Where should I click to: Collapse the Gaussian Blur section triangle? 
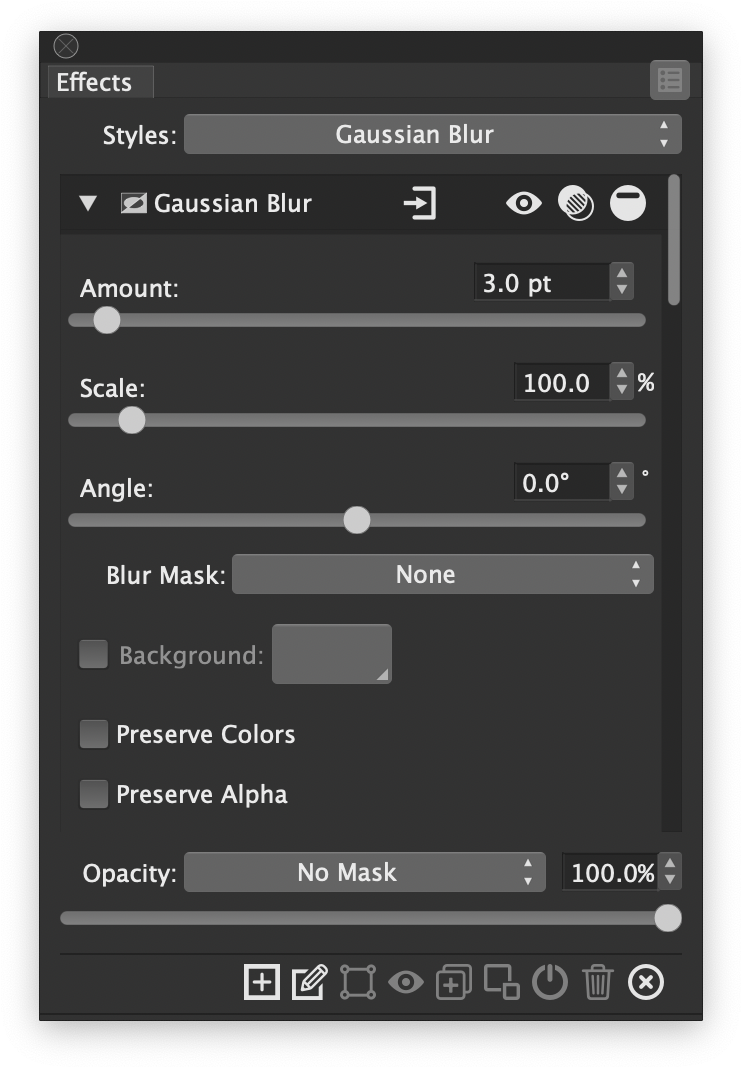click(x=89, y=204)
